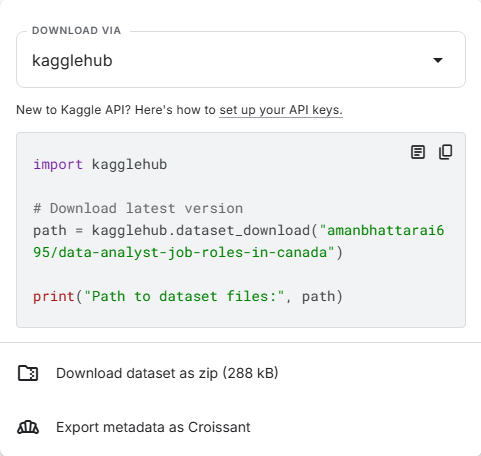481x456 pixels.
Task: Click the DOWNLOAD VIA field label
Action: (x=76, y=31)
